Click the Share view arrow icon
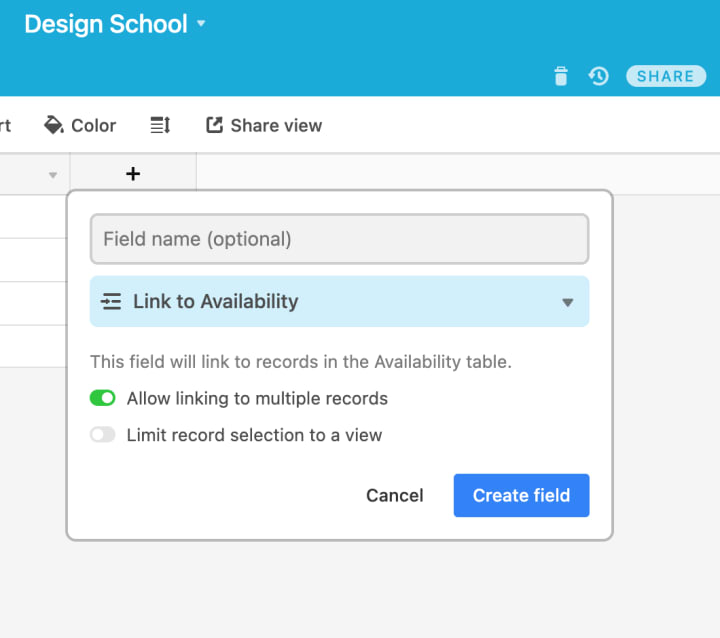 (214, 125)
